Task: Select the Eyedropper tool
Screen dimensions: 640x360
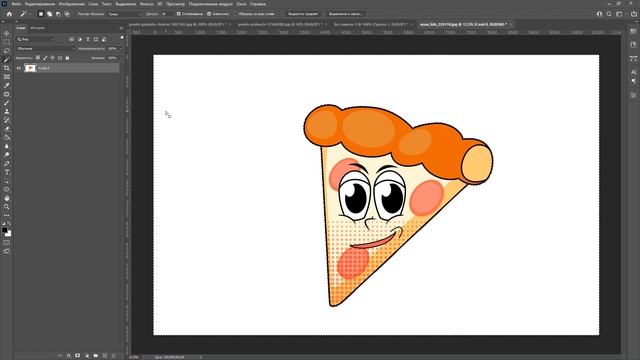Action: (7, 85)
